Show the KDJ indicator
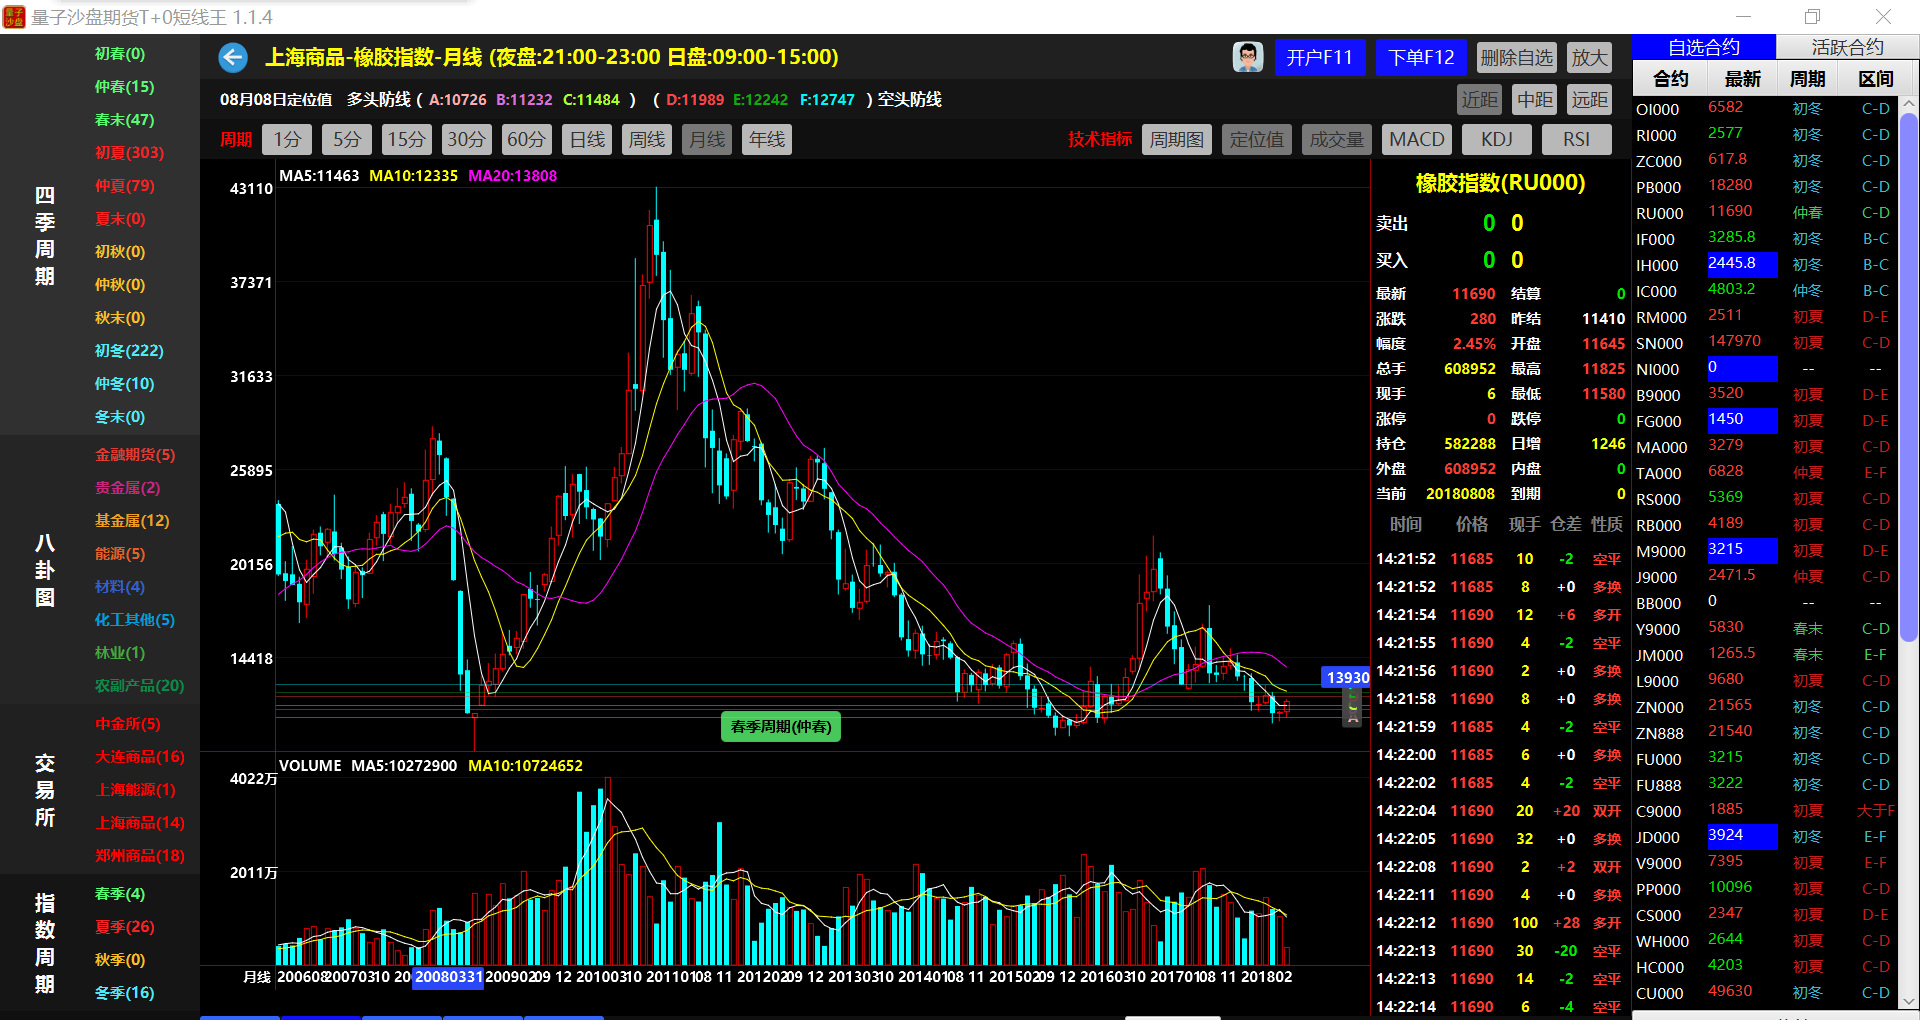Screen dimensions: 1920x1020 (x=1497, y=139)
